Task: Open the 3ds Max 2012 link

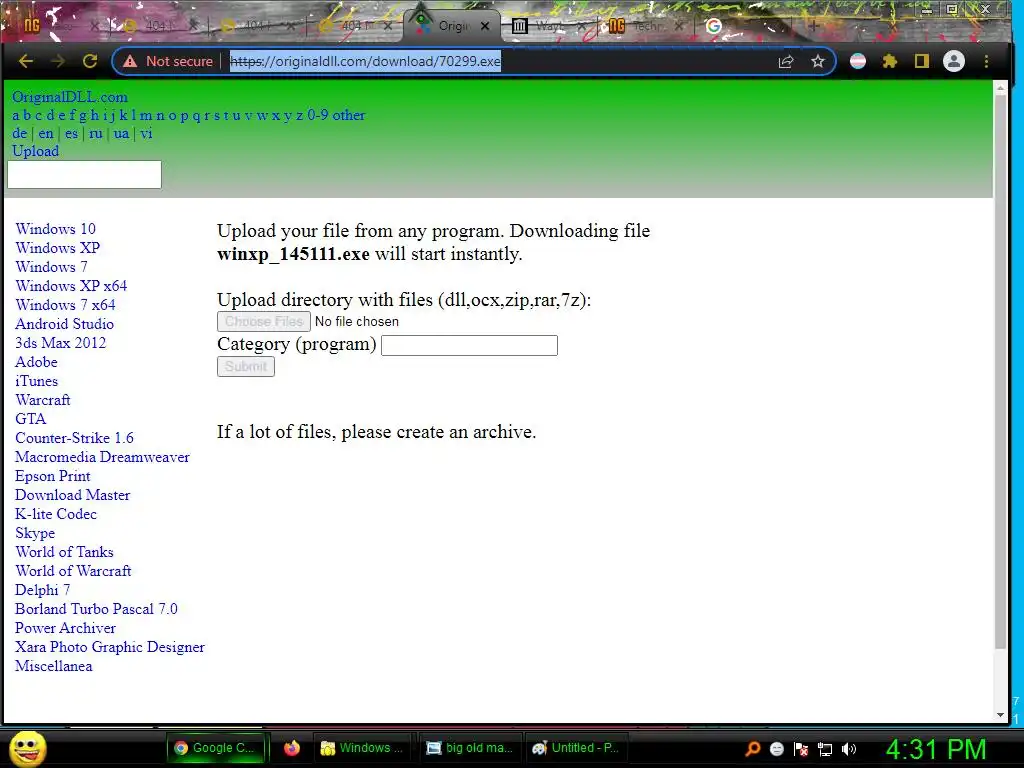Action: click(60, 342)
